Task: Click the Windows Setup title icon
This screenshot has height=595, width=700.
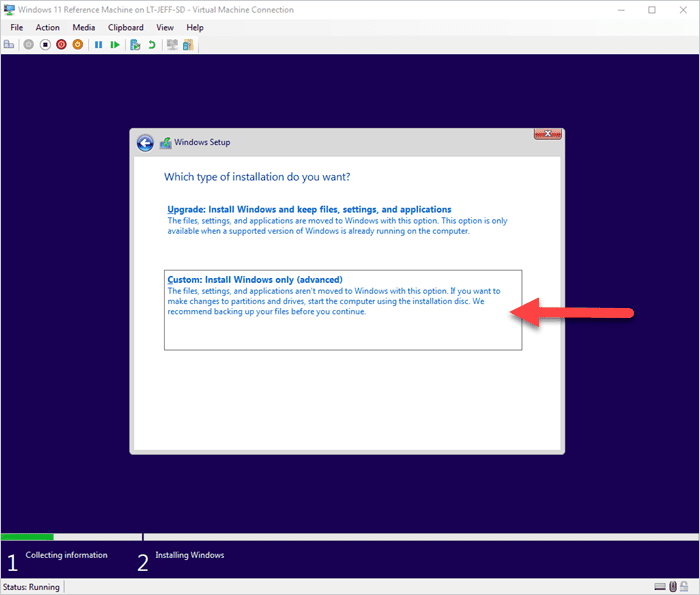Action: (165, 143)
